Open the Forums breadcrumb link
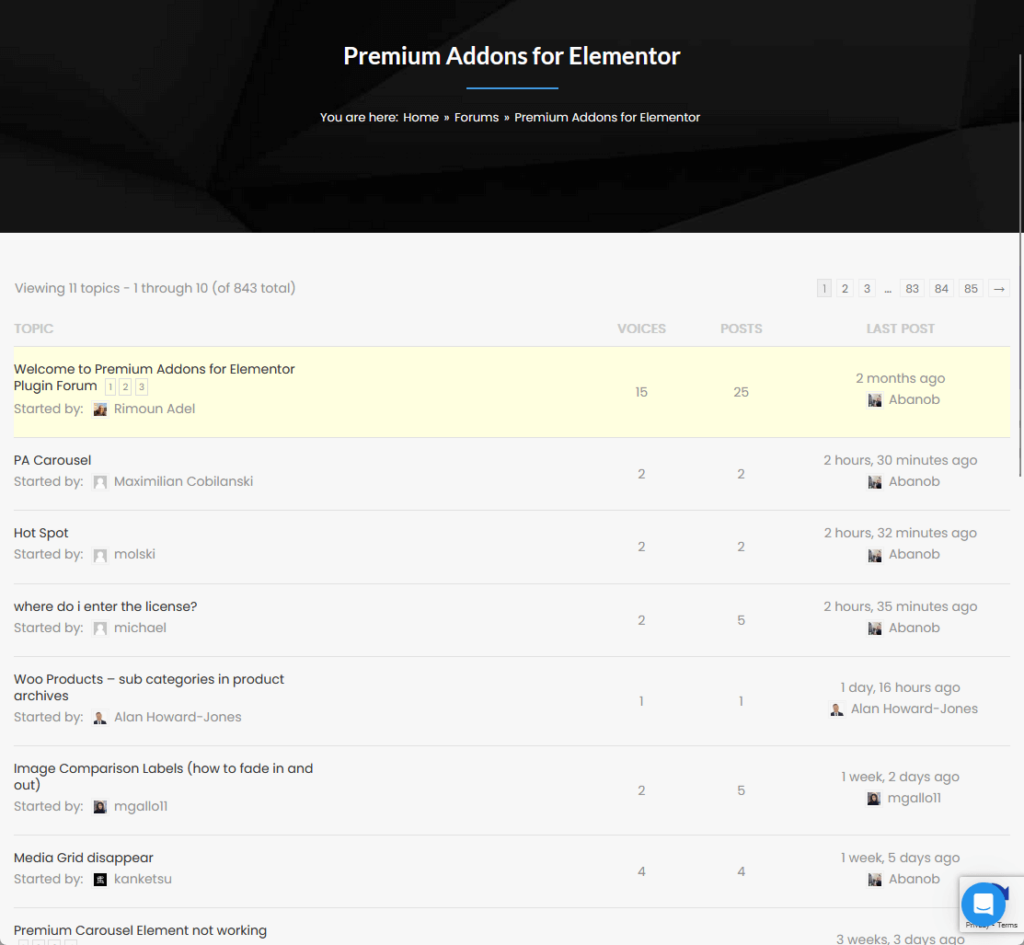 (476, 117)
